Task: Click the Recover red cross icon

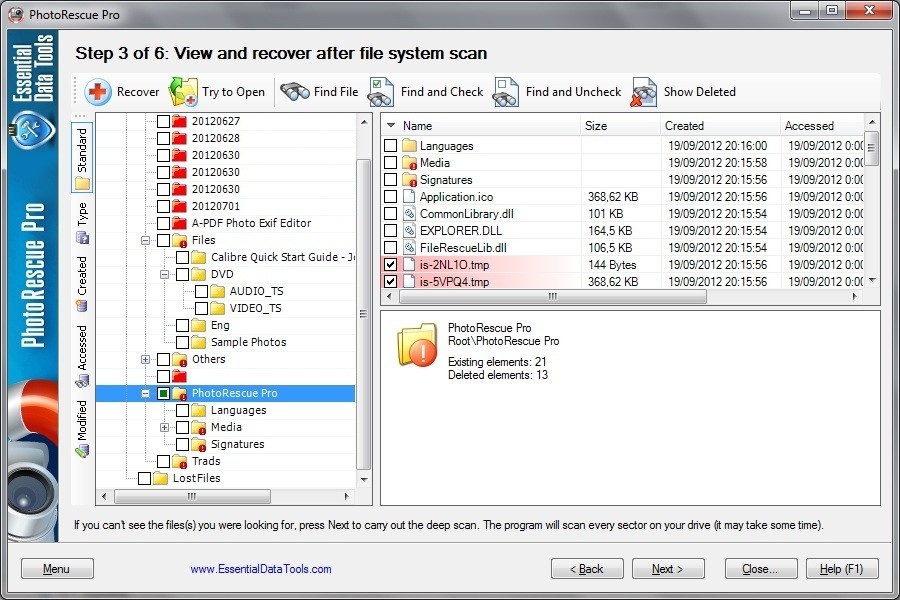Action: (x=98, y=92)
